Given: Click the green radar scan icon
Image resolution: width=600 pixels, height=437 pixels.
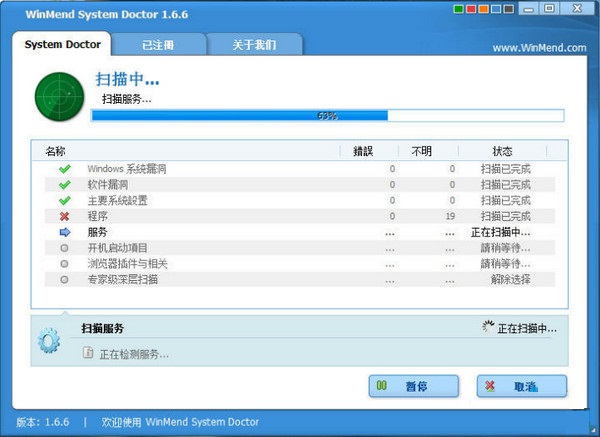Looking at the screenshot, I should (x=59, y=97).
